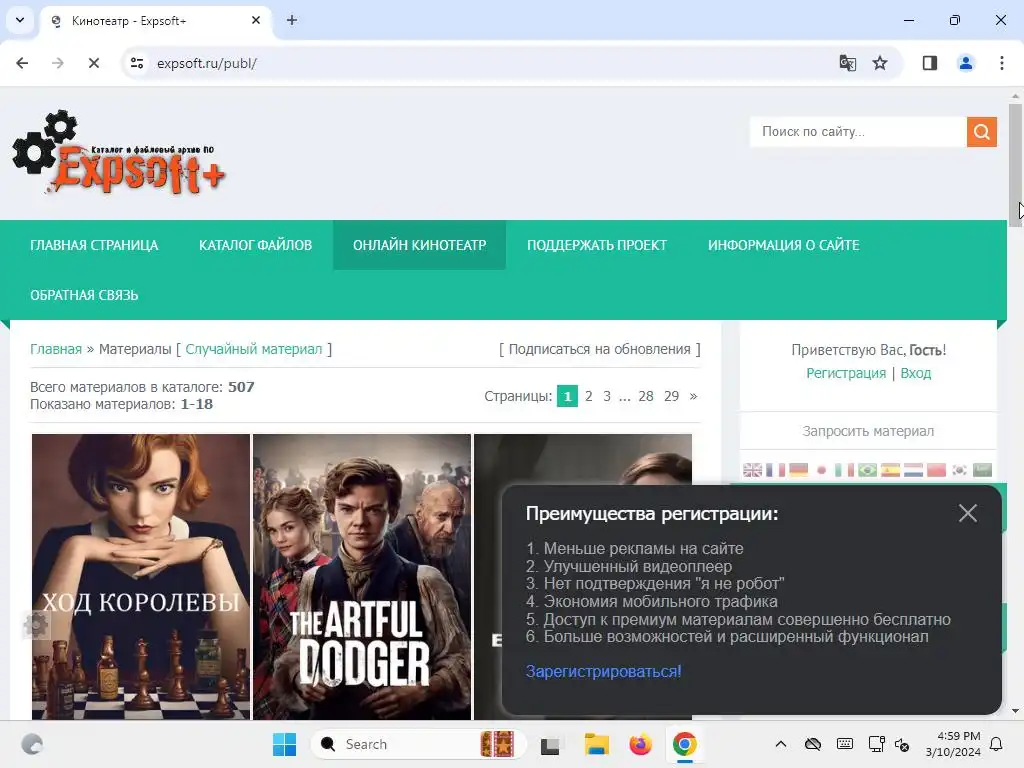Go to page 29 of materials
The width and height of the screenshot is (1024, 768).
click(671, 396)
